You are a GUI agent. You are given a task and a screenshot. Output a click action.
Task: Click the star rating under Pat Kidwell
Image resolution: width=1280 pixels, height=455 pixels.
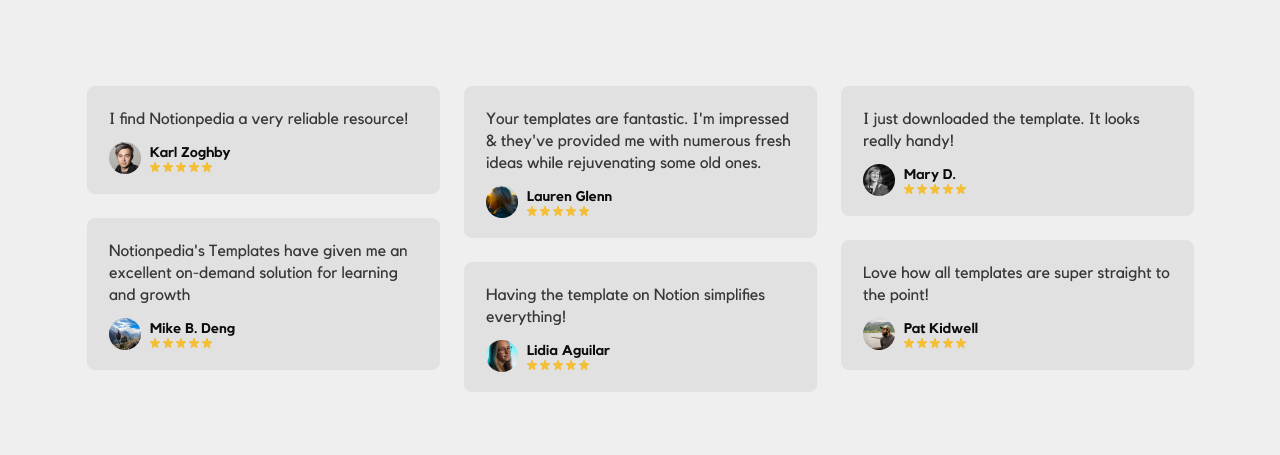[935, 344]
